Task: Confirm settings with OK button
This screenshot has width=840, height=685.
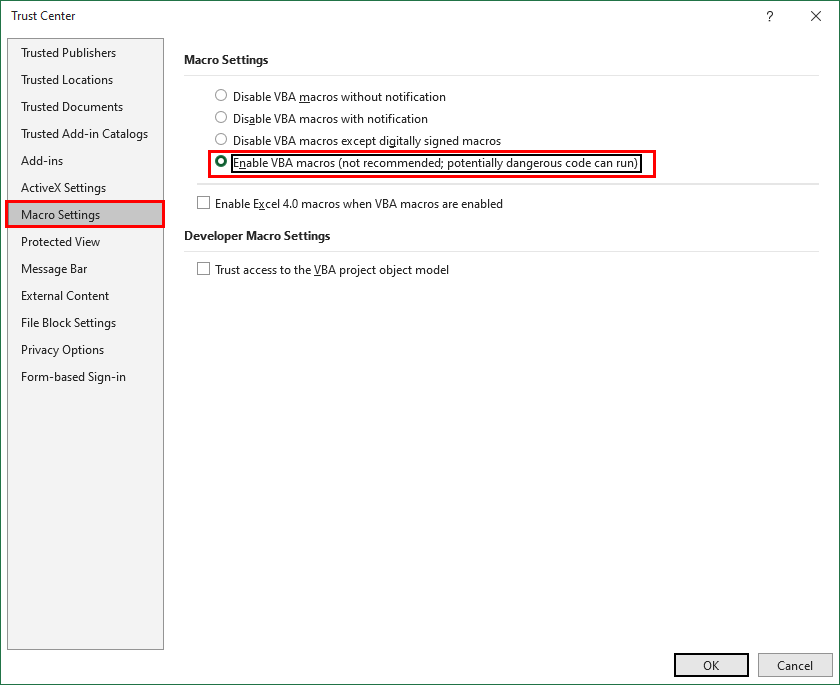Action: coord(711,665)
